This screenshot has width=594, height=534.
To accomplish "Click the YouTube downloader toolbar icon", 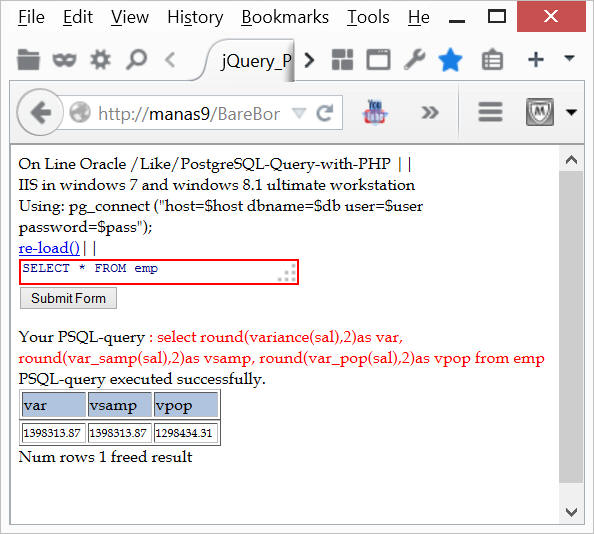I will pyautogui.click(x=375, y=112).
